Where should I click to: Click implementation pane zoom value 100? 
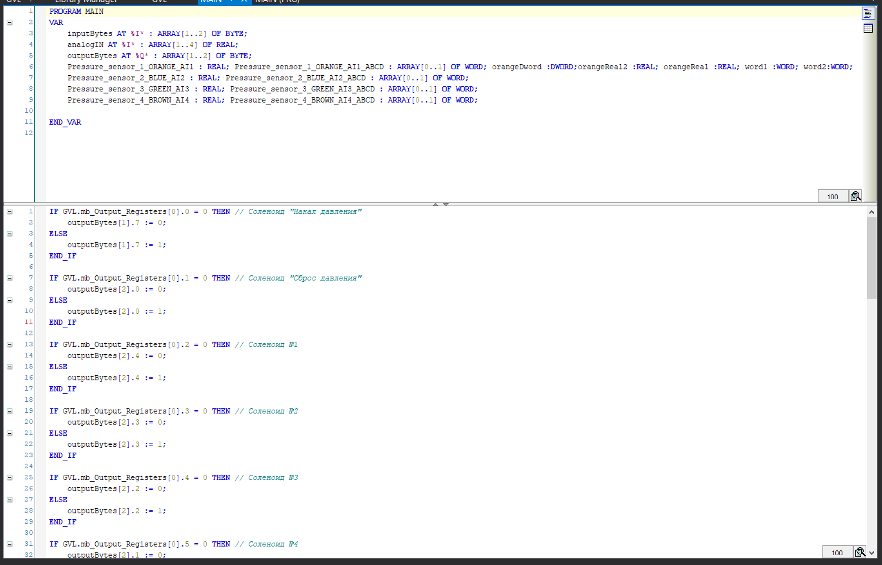point(837,552)
